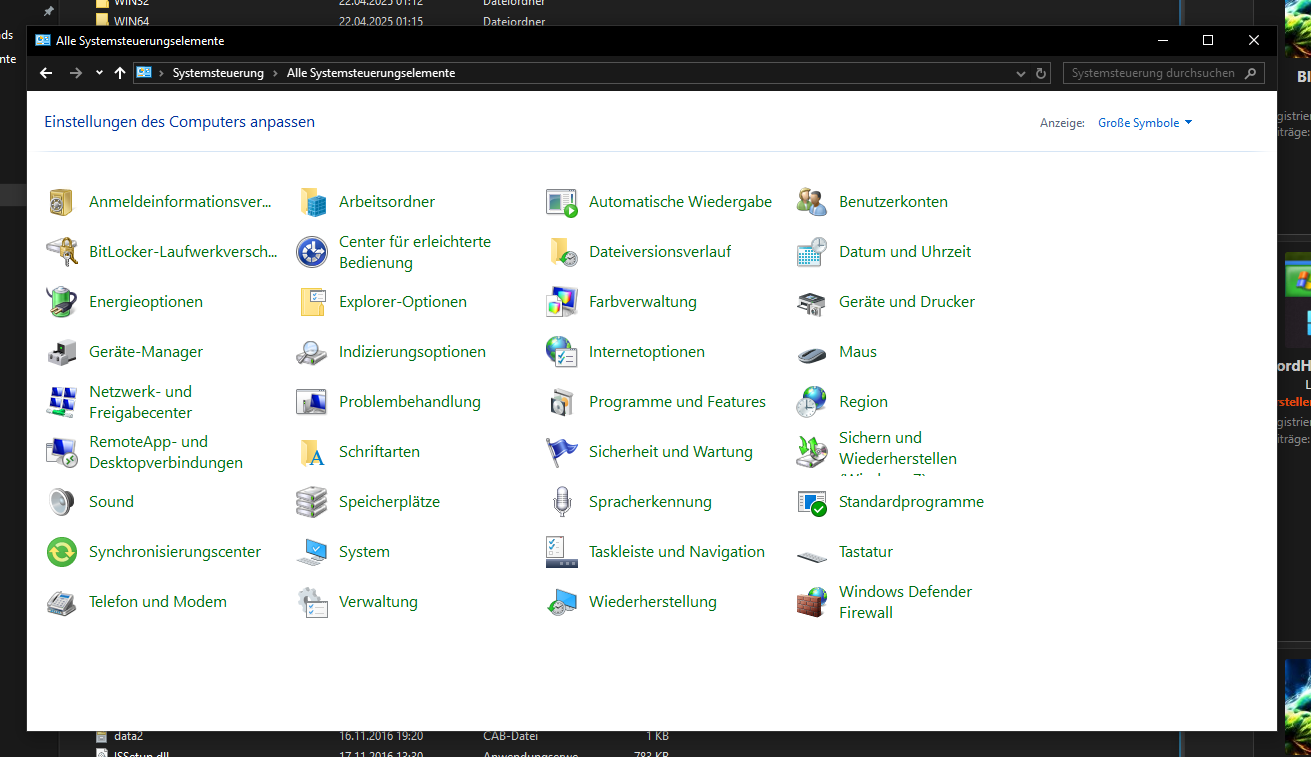This screenshot has height=757, width=1311.
Task: Click the 'Einstellungen des Computers anpassen' heading
Action: (180, 122)
